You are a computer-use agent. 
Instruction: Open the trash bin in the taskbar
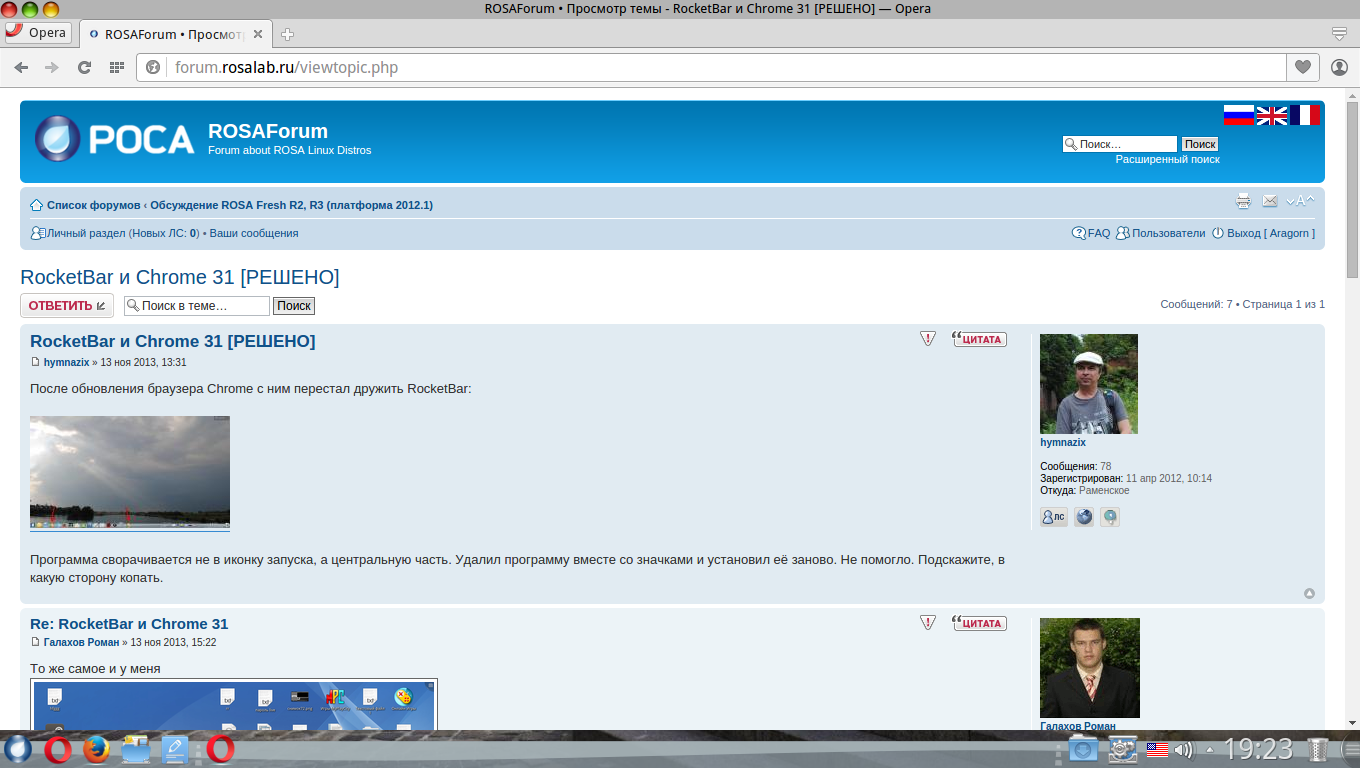pos(1319,749)
